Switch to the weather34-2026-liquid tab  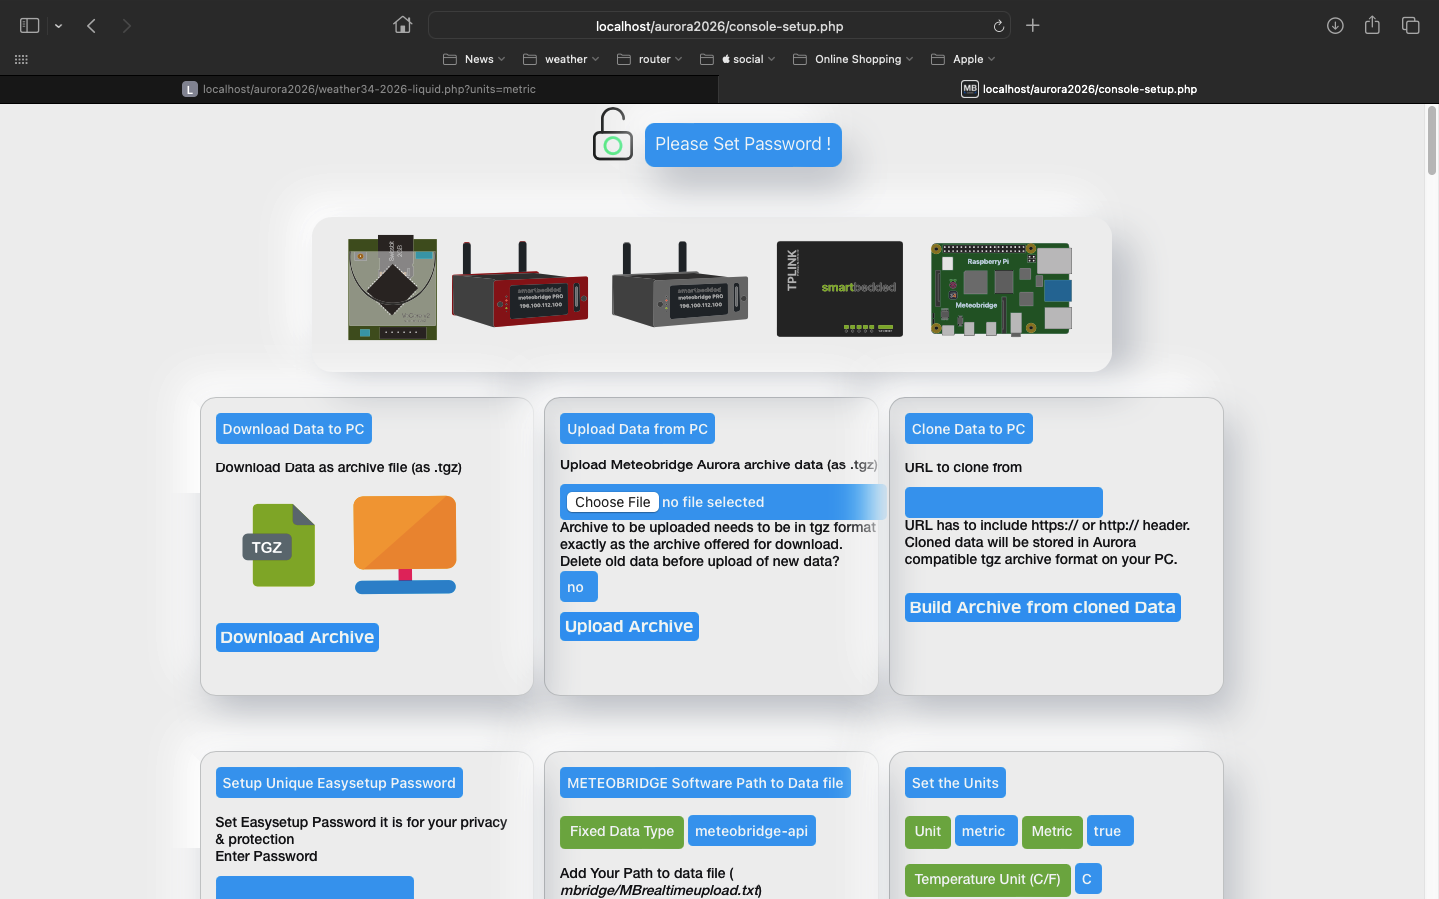(x=360, y=89)
